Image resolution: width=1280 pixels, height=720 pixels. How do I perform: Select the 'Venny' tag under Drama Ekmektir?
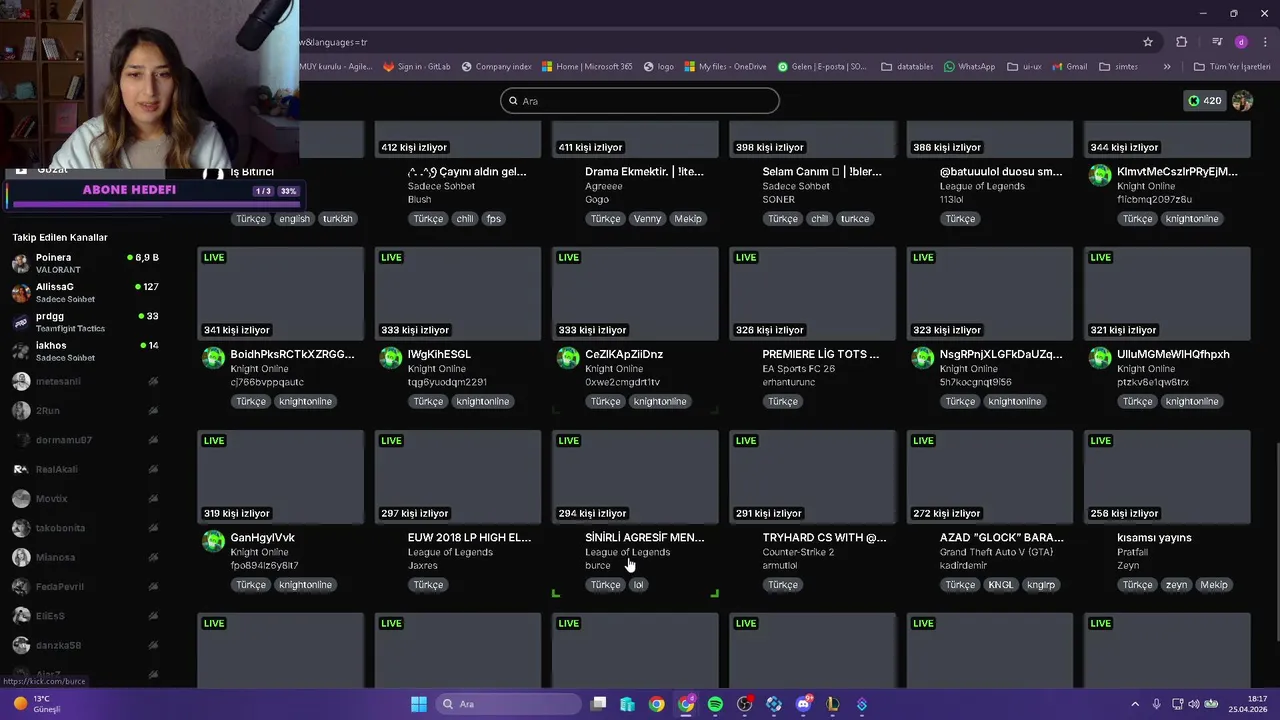(x=647, y=219)
